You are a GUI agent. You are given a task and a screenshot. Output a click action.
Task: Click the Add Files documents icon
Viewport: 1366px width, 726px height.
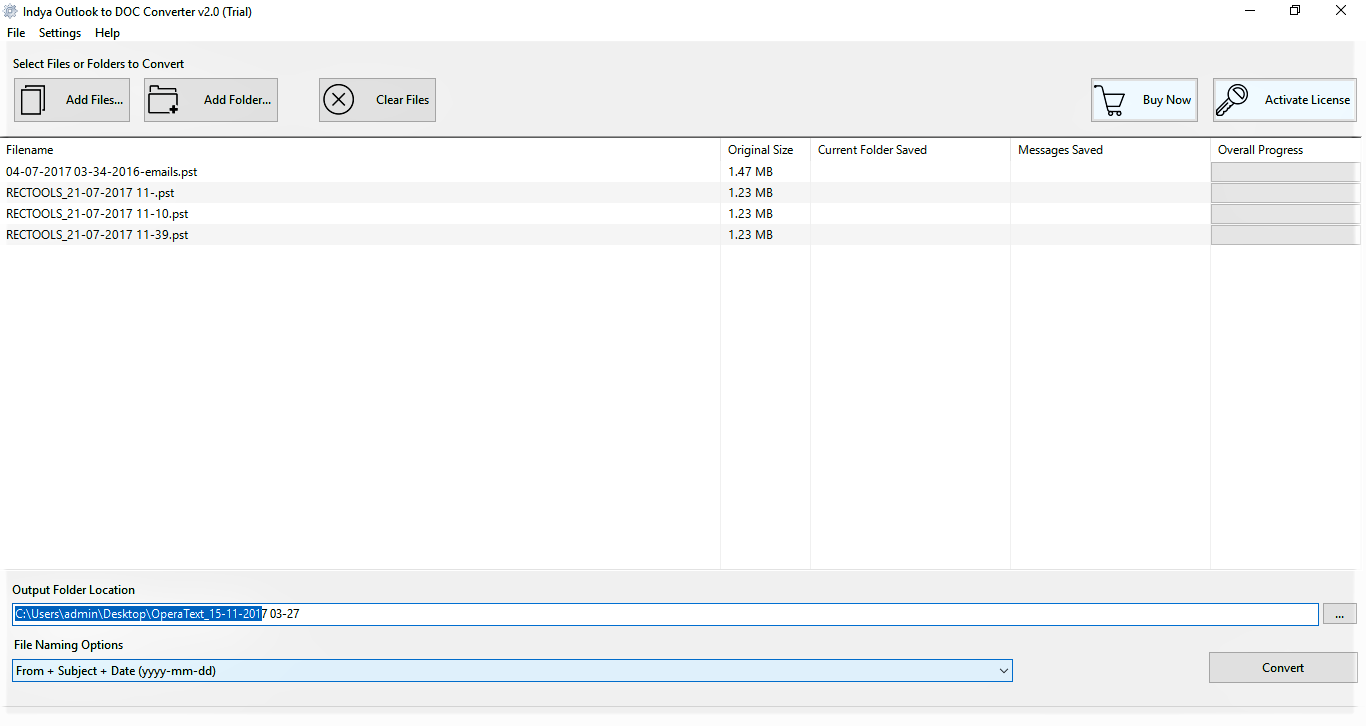click(x=34, y=100)
